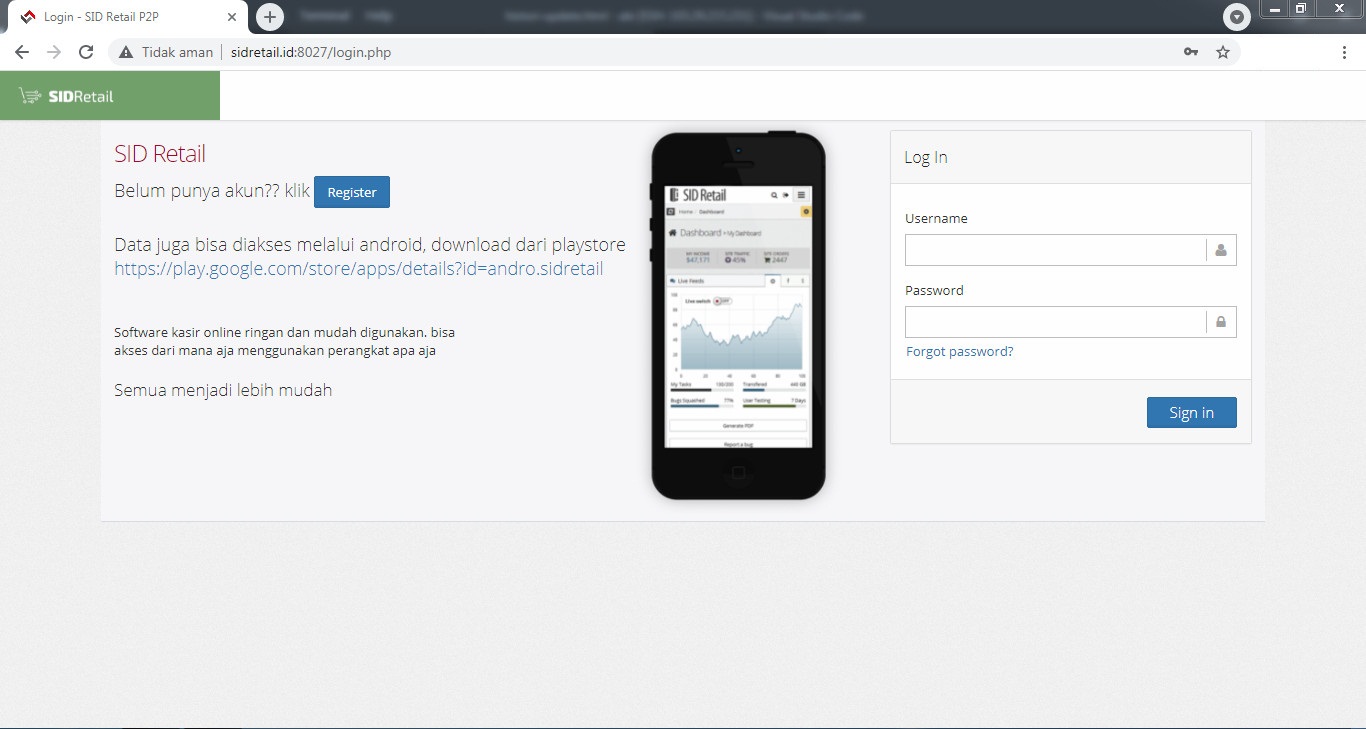This screenshot has height=729, width=1366.
Task: Reload the login page
Action: [86, 52]
